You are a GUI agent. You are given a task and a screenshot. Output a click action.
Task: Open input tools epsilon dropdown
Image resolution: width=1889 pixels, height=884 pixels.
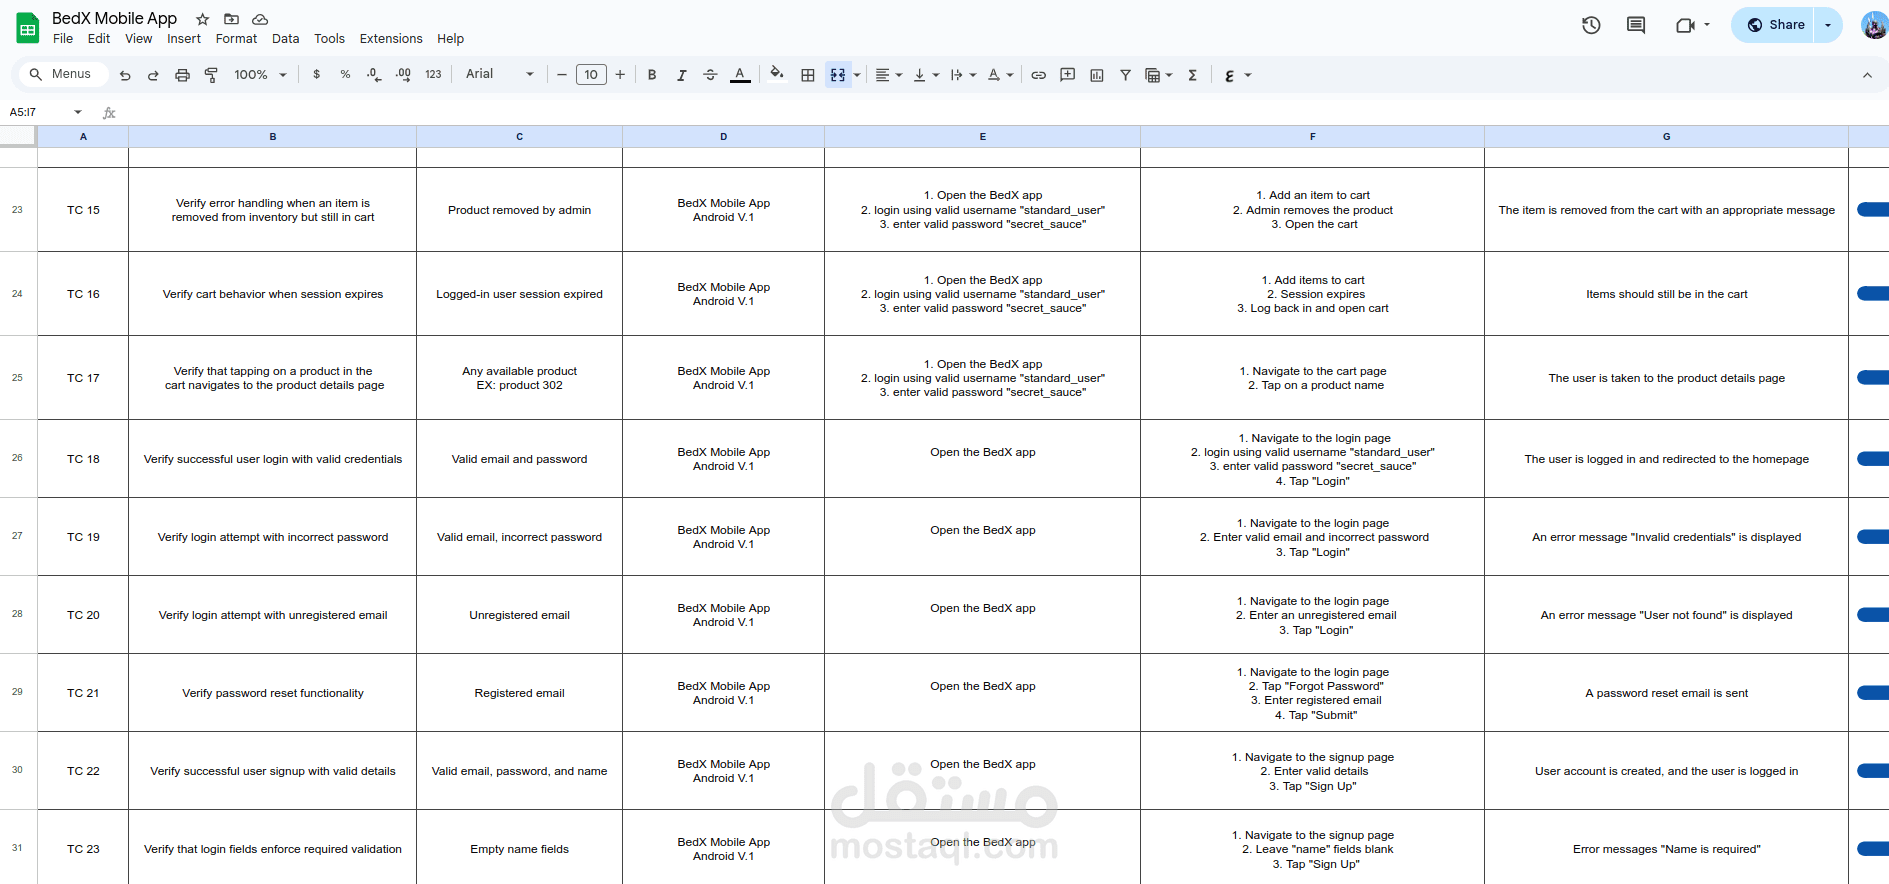[x=1237, y=75]
